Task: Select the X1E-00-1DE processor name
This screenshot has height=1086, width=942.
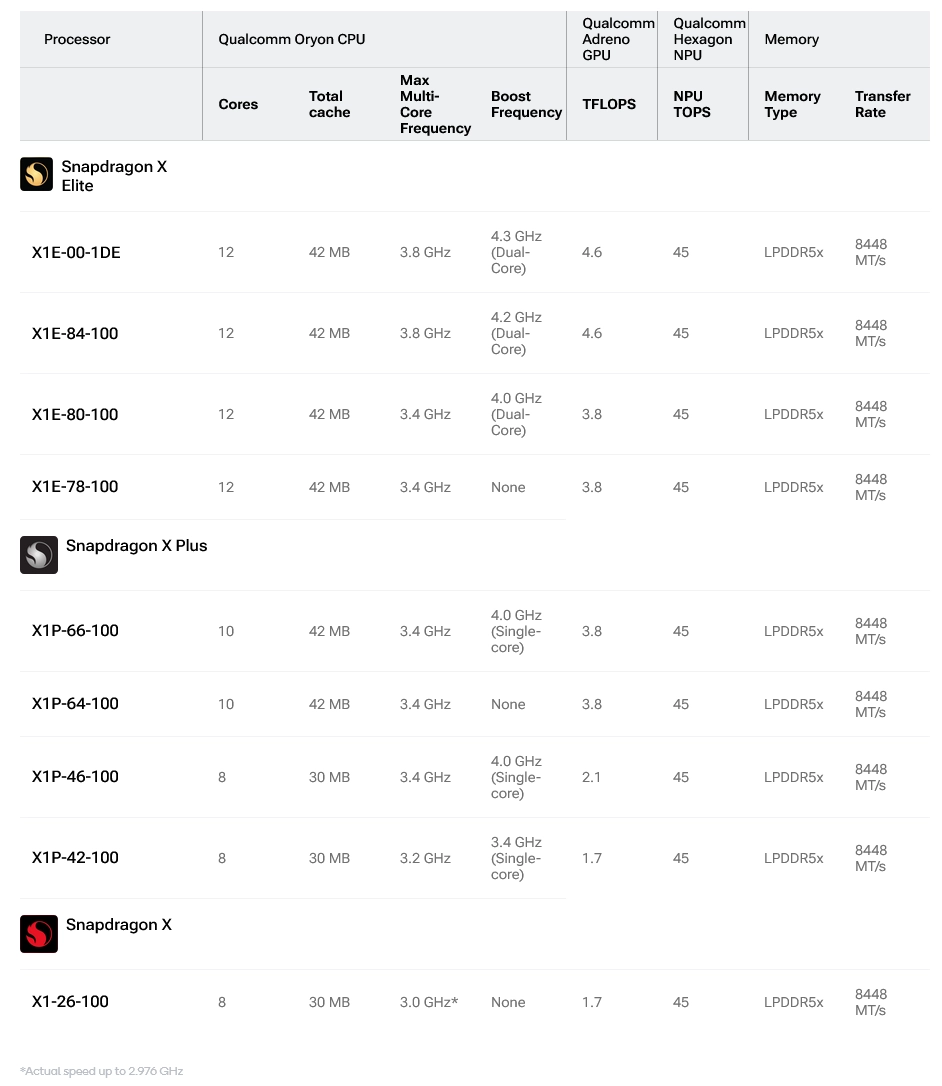Action: [76, 253]
